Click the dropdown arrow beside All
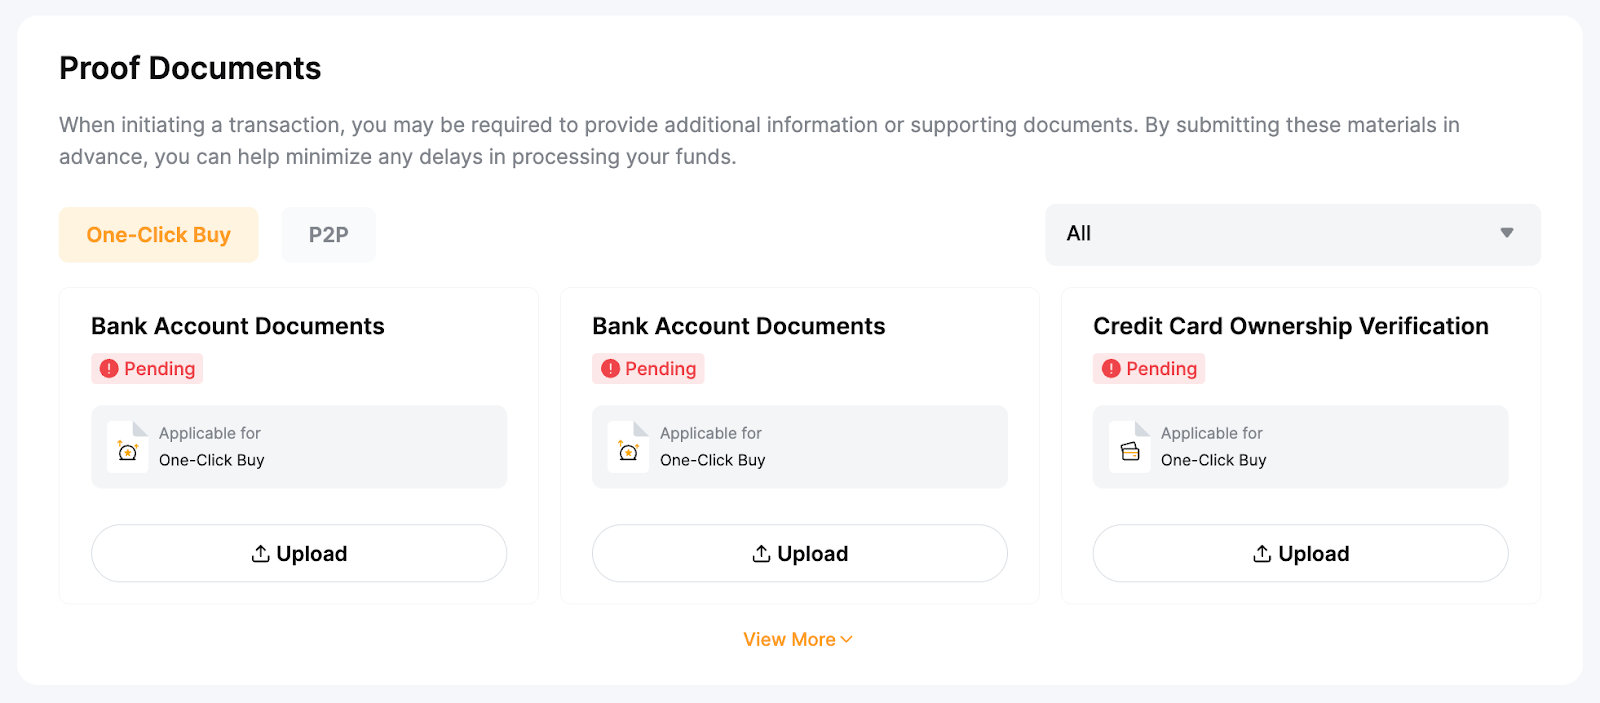The width and height of the screenshot is (1600, 703). point(1506,234)
